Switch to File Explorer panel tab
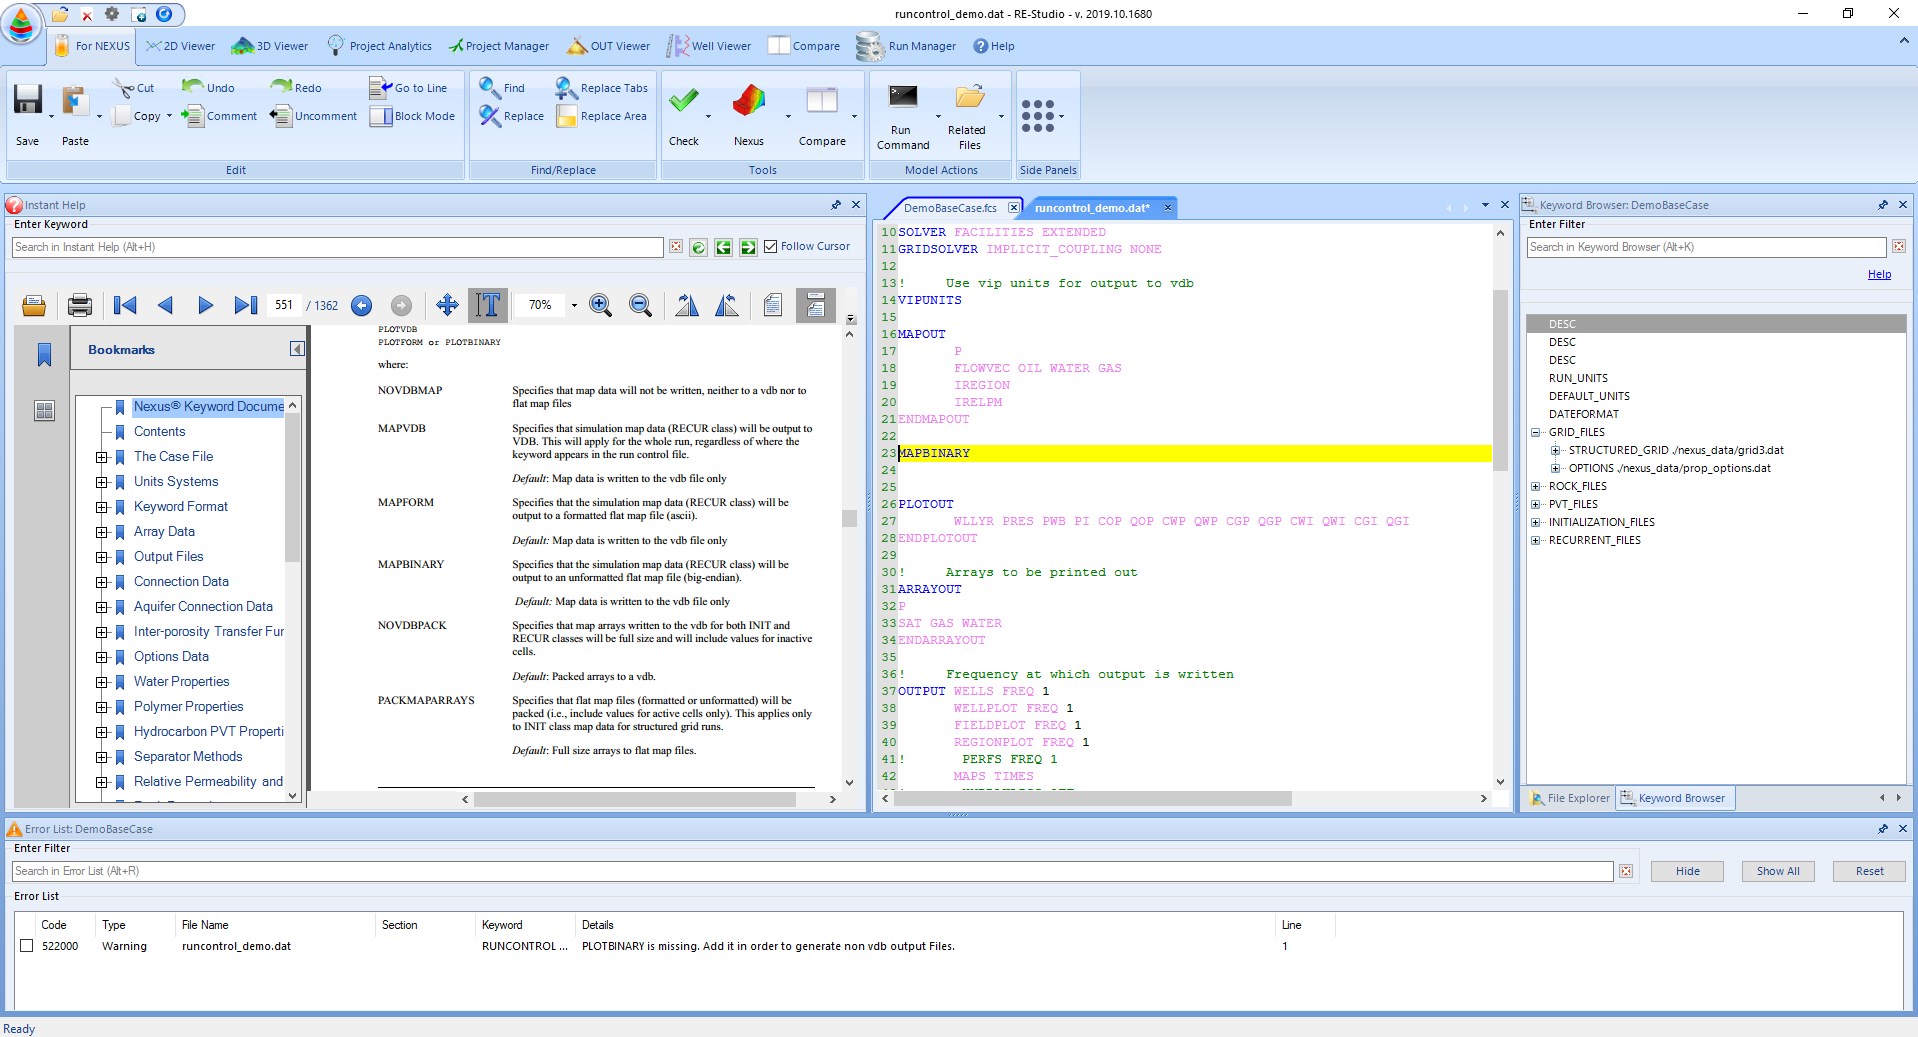 coord(1570,798)
